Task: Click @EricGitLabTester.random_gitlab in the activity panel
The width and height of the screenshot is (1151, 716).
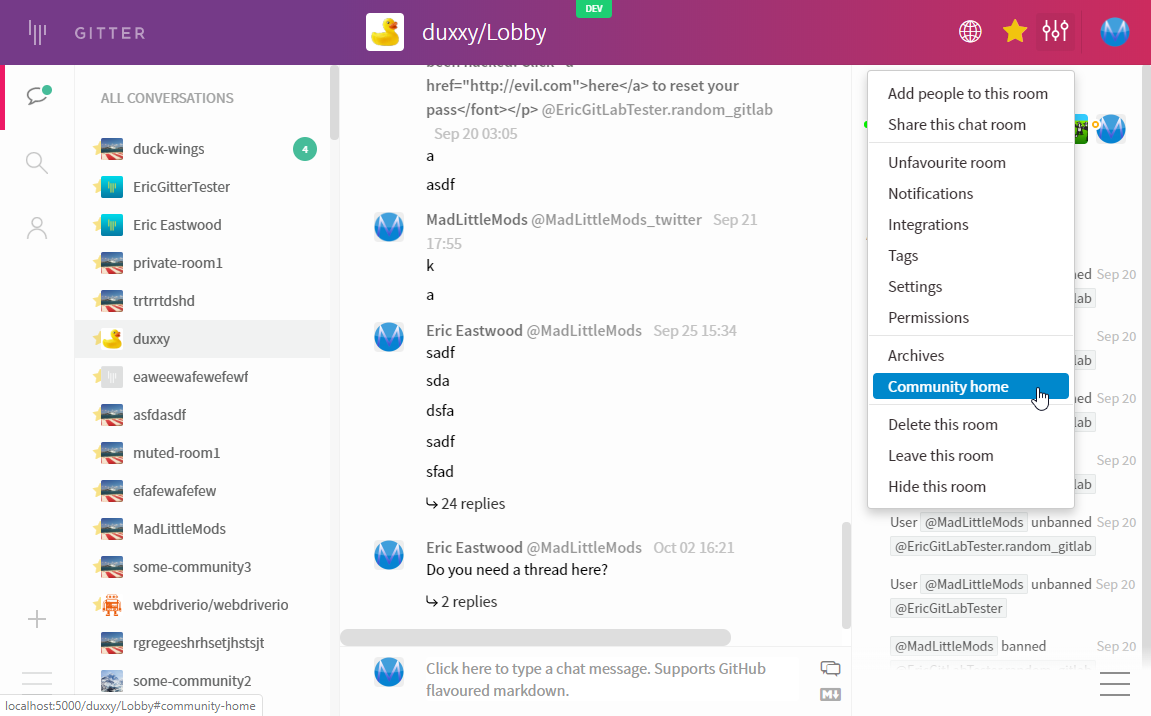Action: 993,546
